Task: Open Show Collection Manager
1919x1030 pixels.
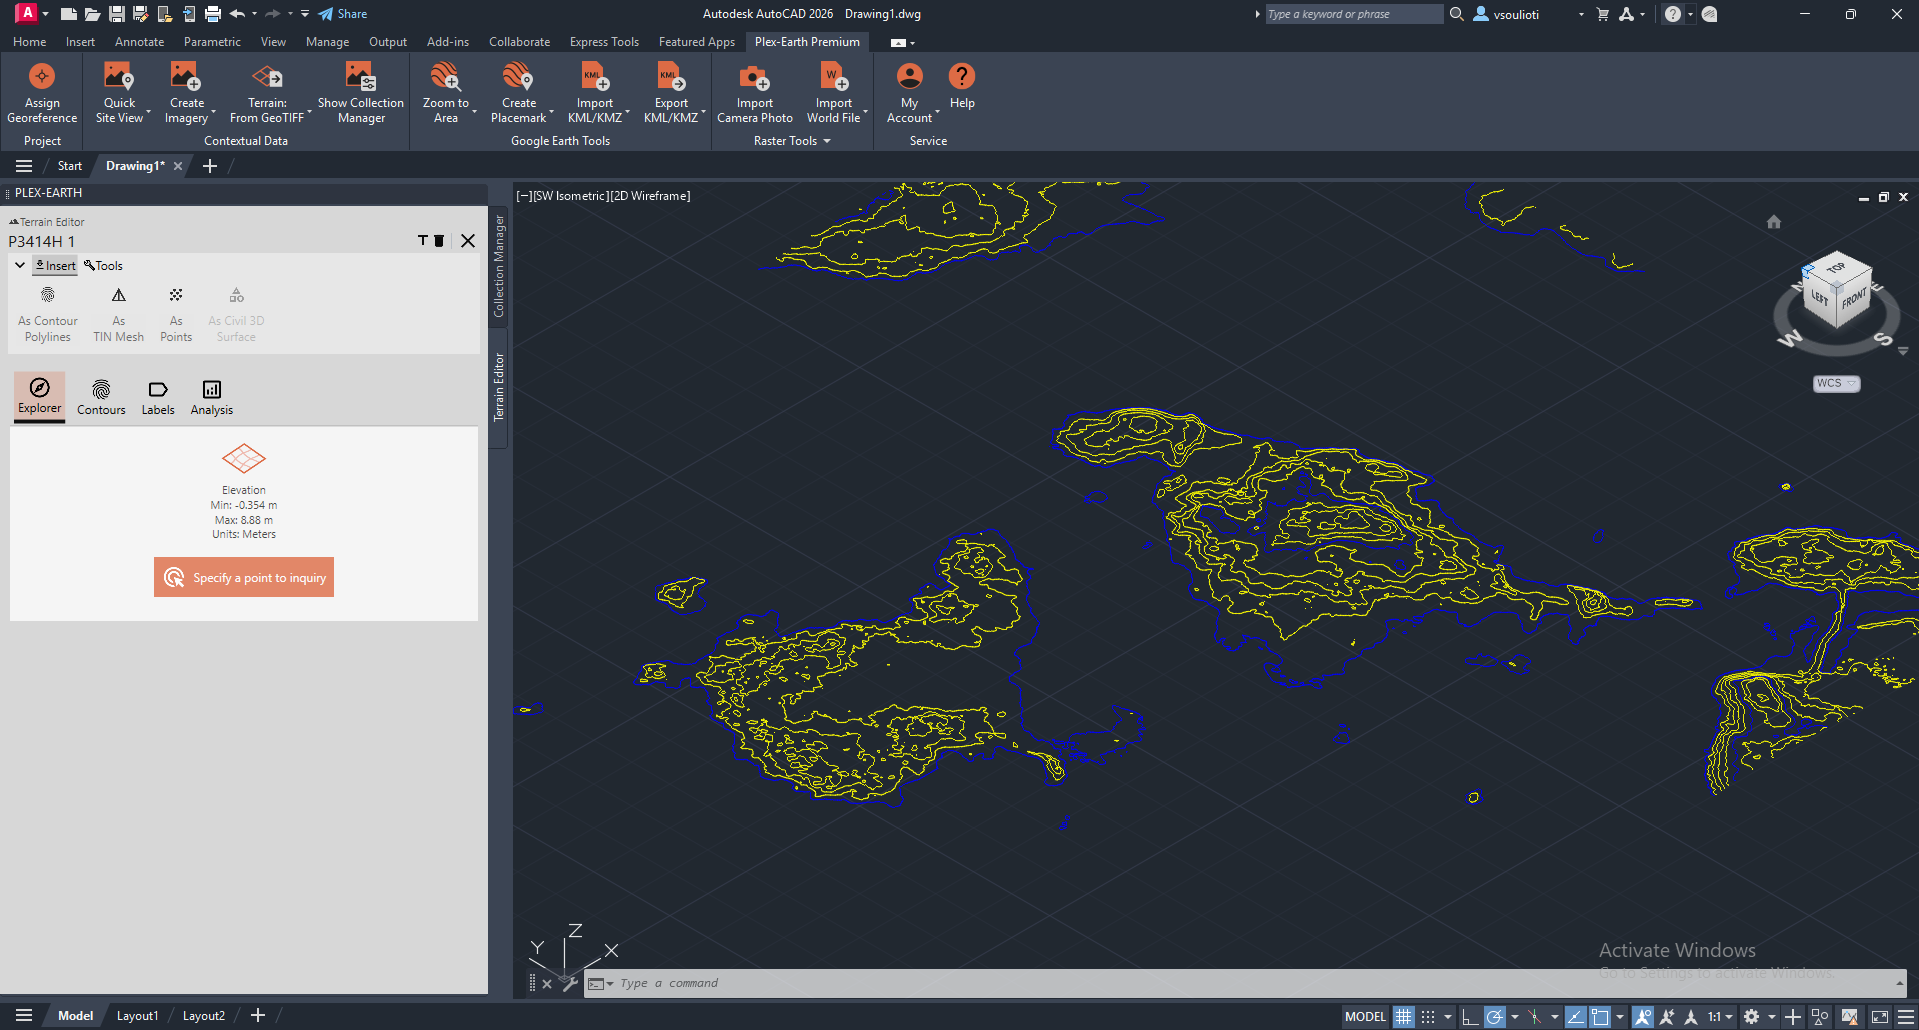Action: coord(361,93)
